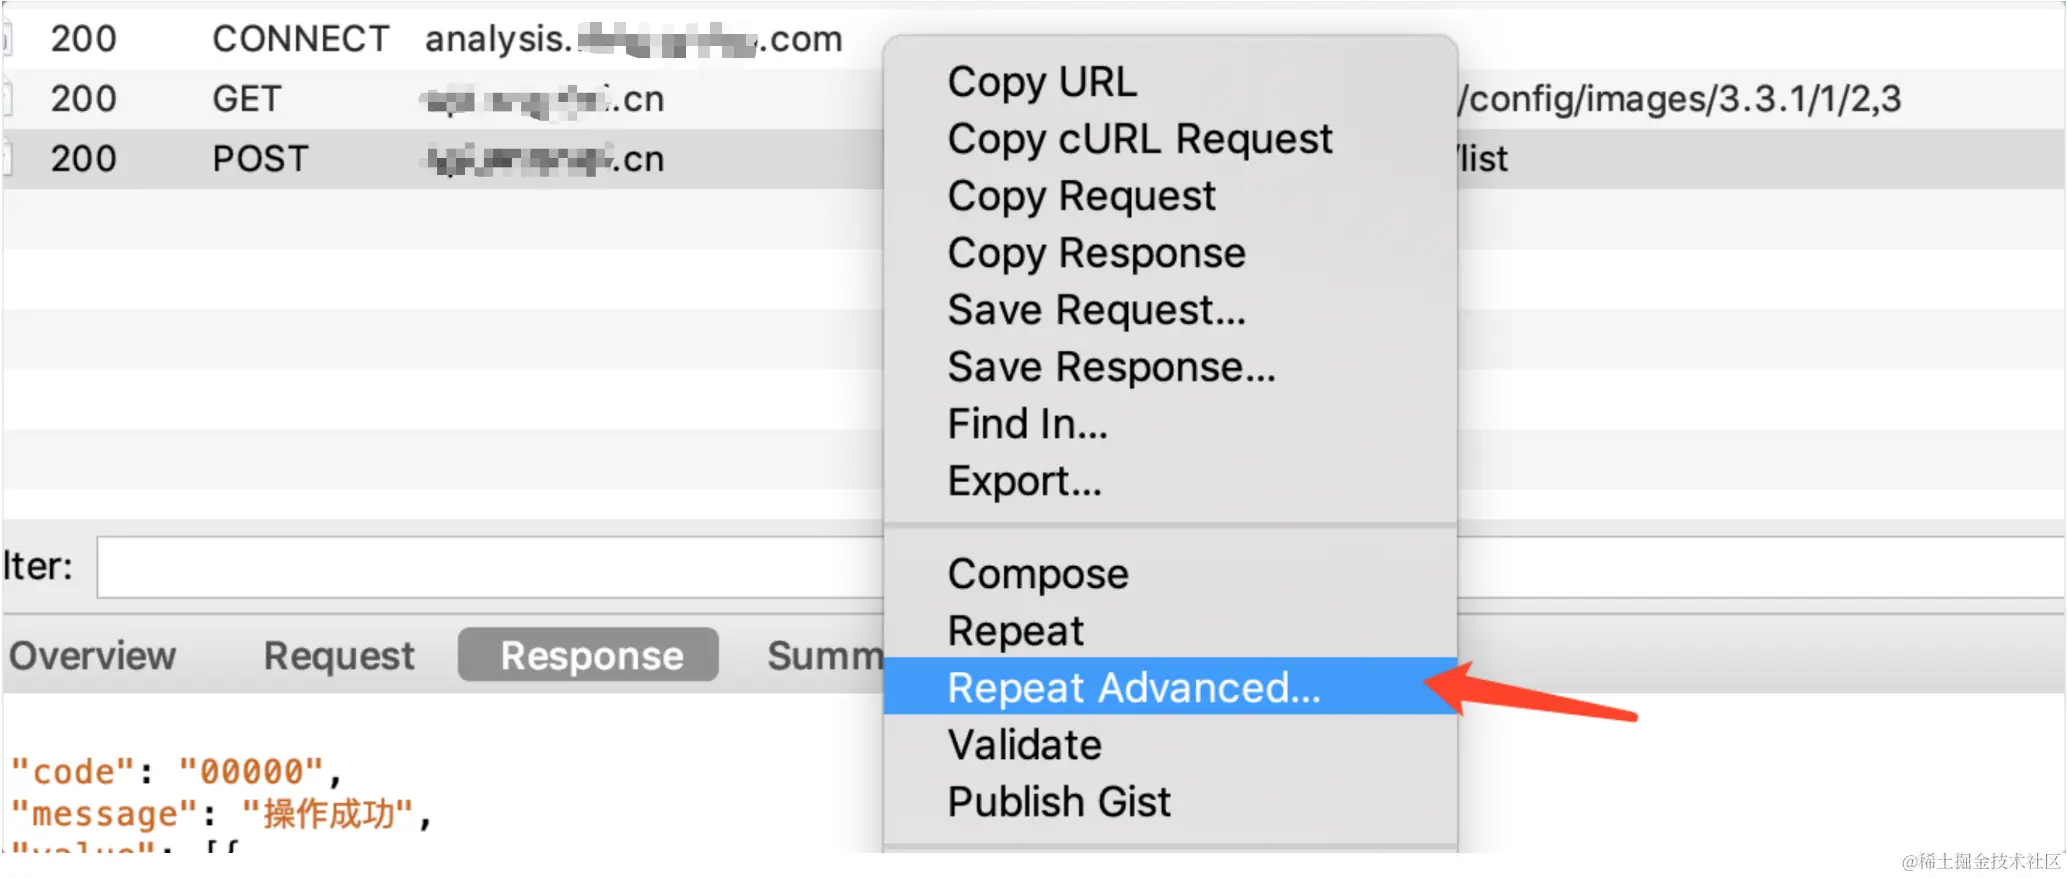2068x878 pixels.
Task: Click the POST request document icon
Action: pyautogui.click(x=6, y=159)
